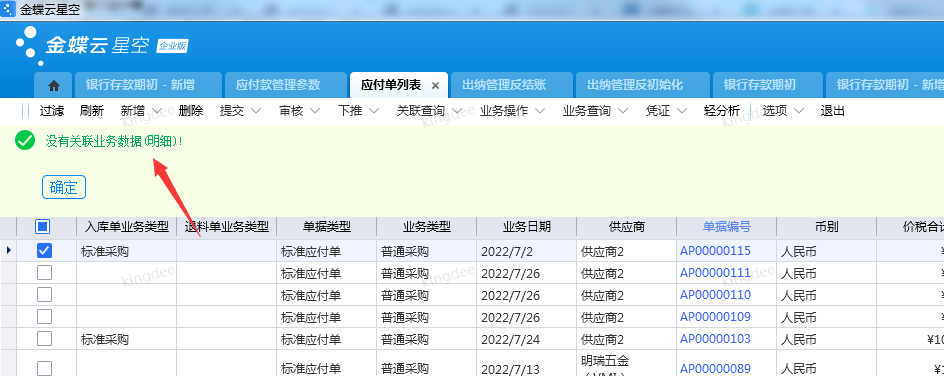
Task: Expand the 提交 dropdown arrow
Action: pos(256,111)
